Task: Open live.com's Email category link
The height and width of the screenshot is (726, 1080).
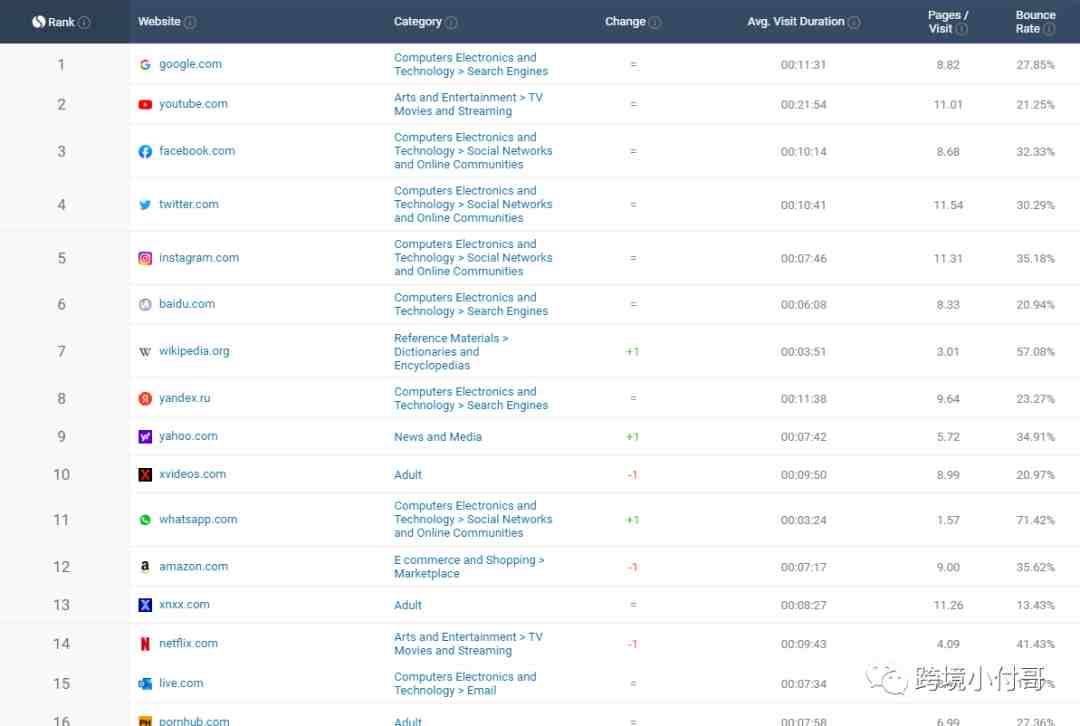Action: (x=465, y=683)
